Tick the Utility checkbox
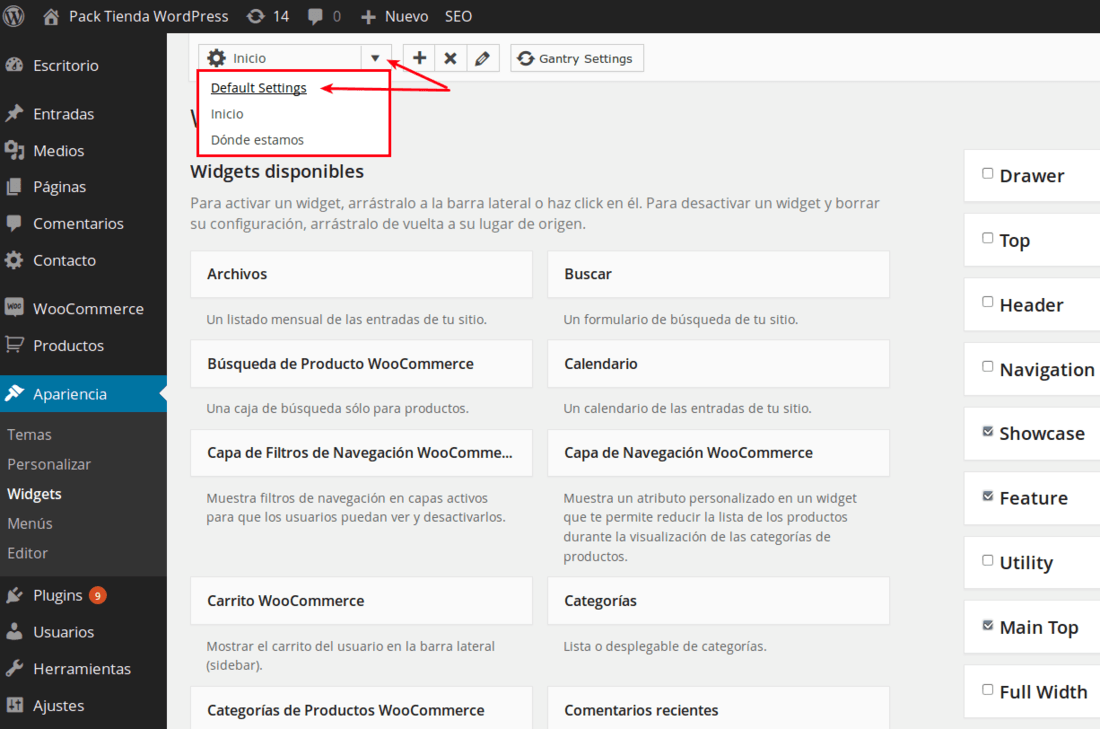Image resolution: width=1100 pixels, height=729 pixels. pos(987,560)
